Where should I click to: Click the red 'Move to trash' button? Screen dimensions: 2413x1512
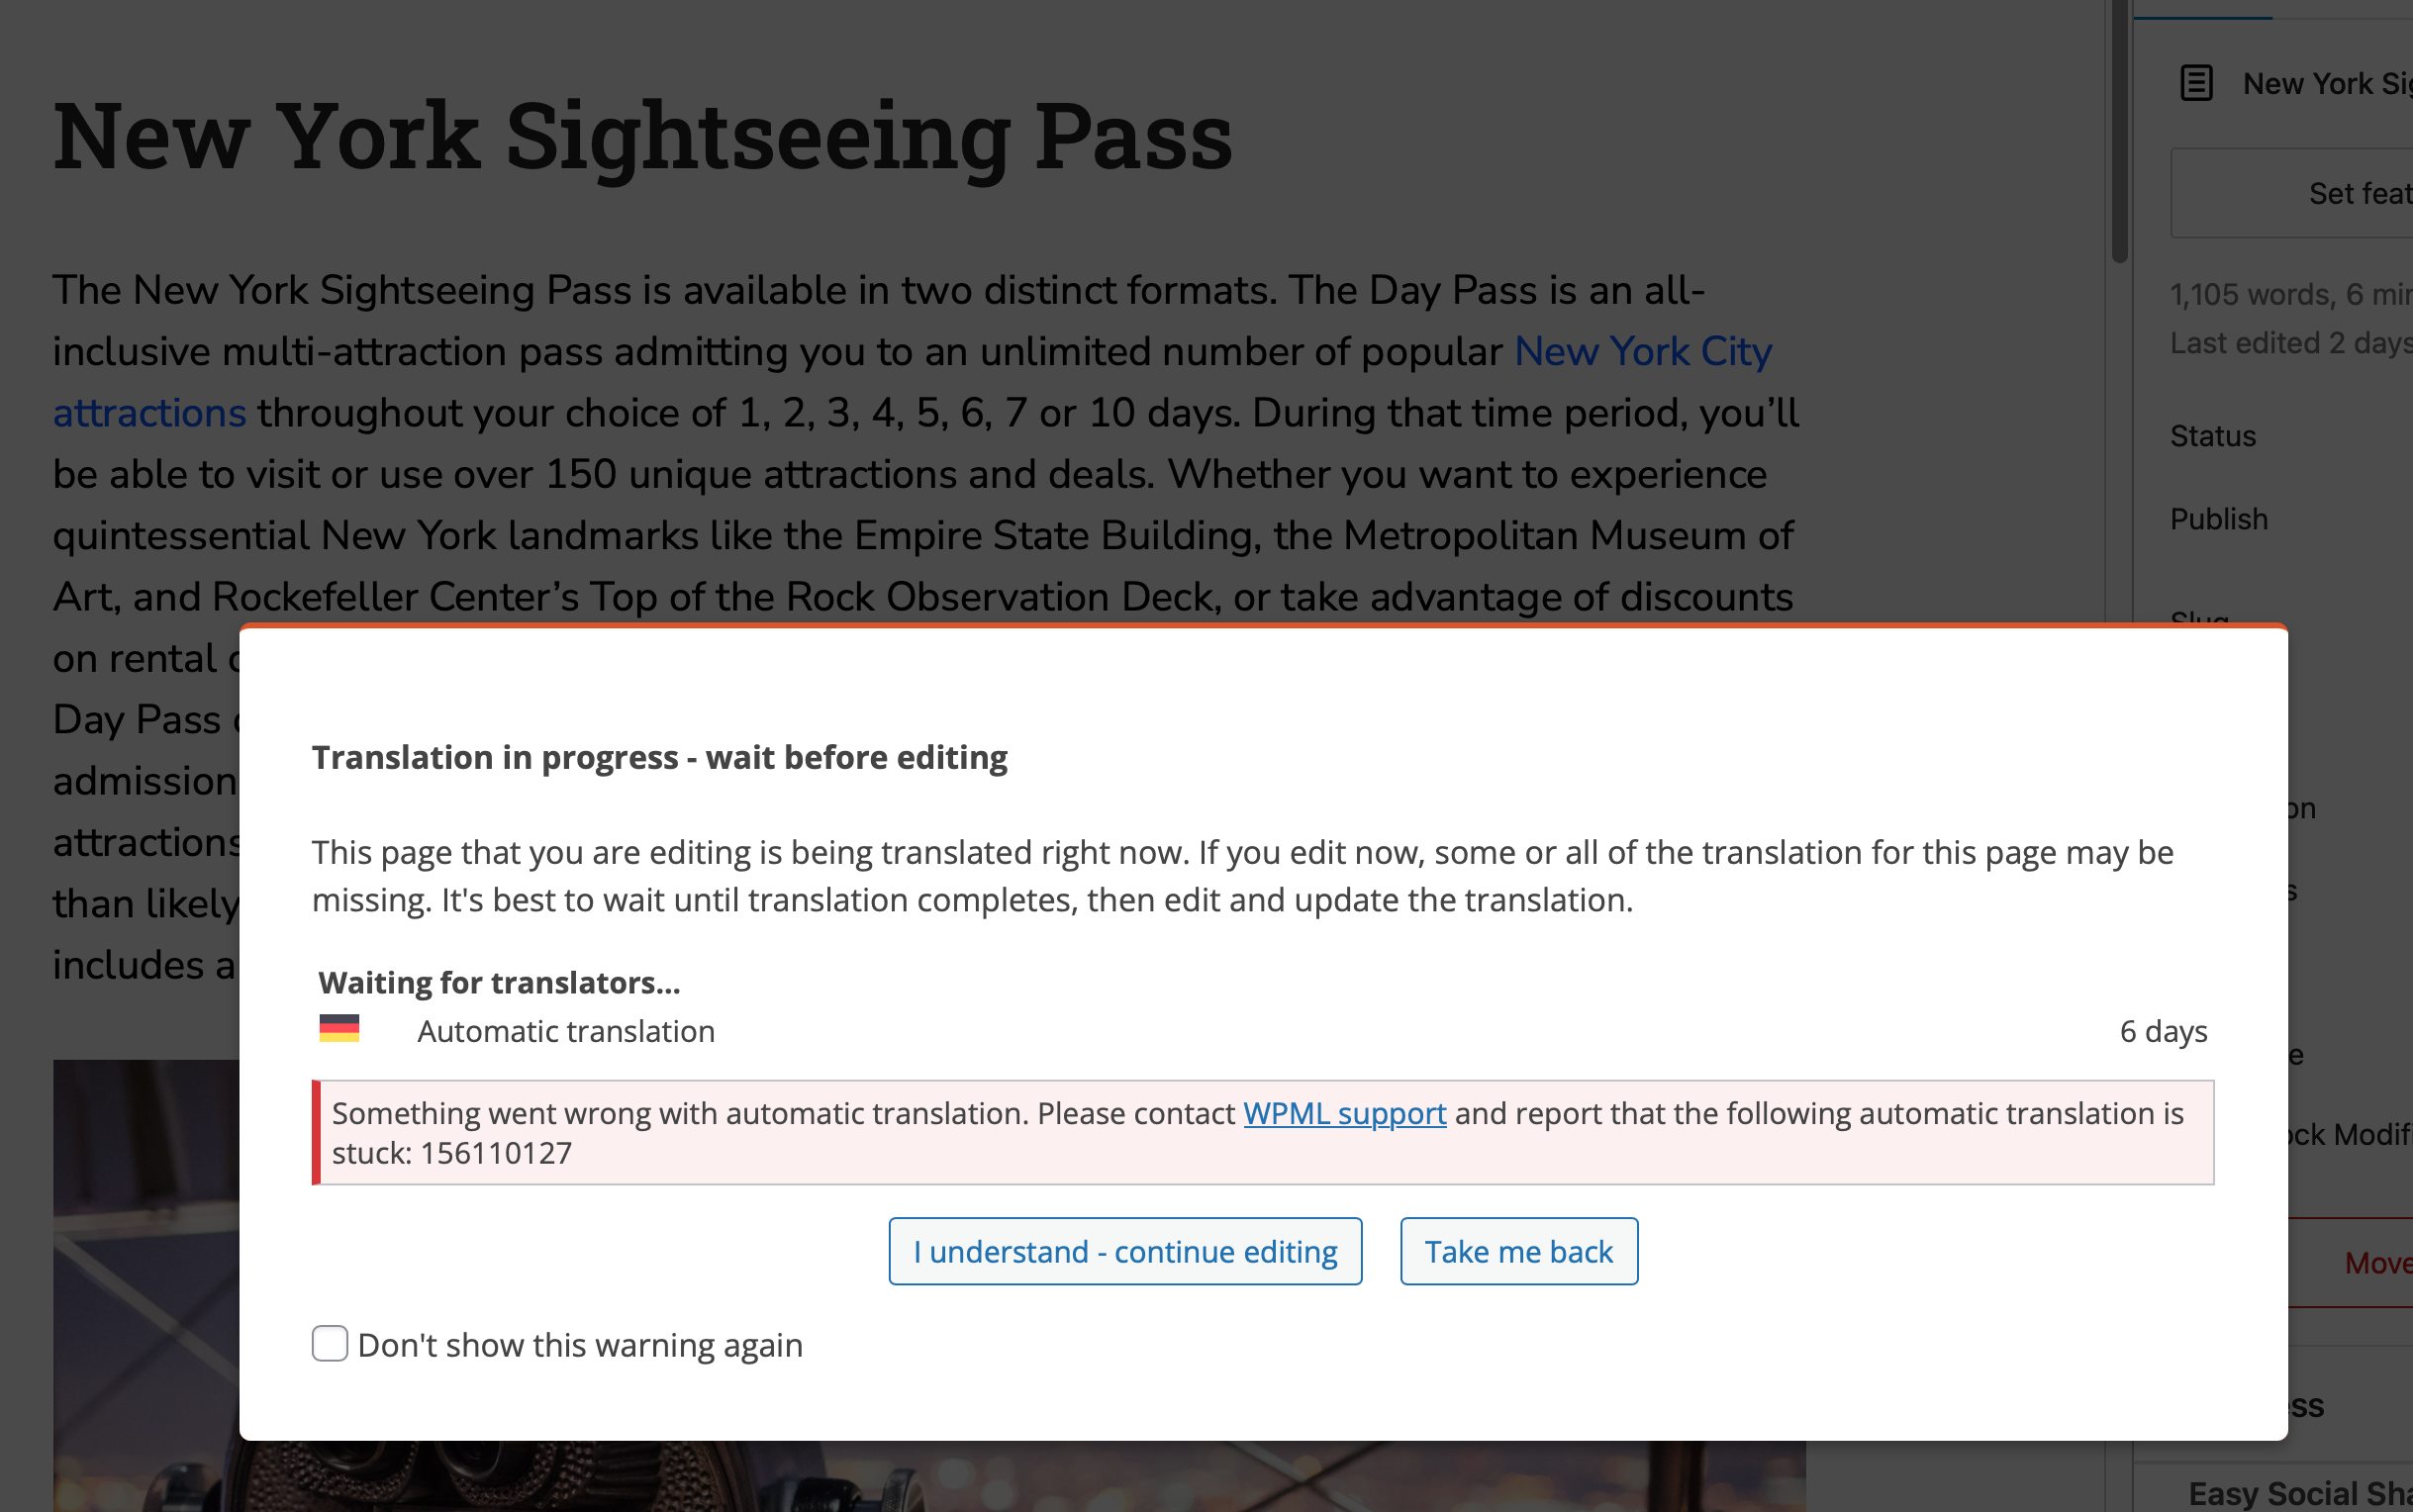(x=2377, y=1263)
